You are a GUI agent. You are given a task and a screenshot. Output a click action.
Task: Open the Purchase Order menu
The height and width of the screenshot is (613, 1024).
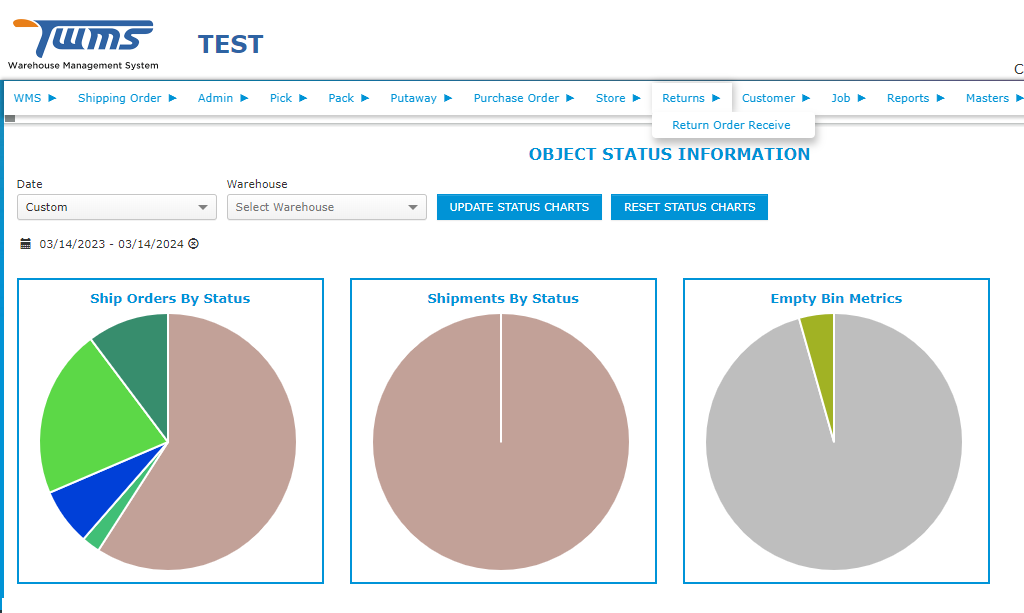click(516, 98)
